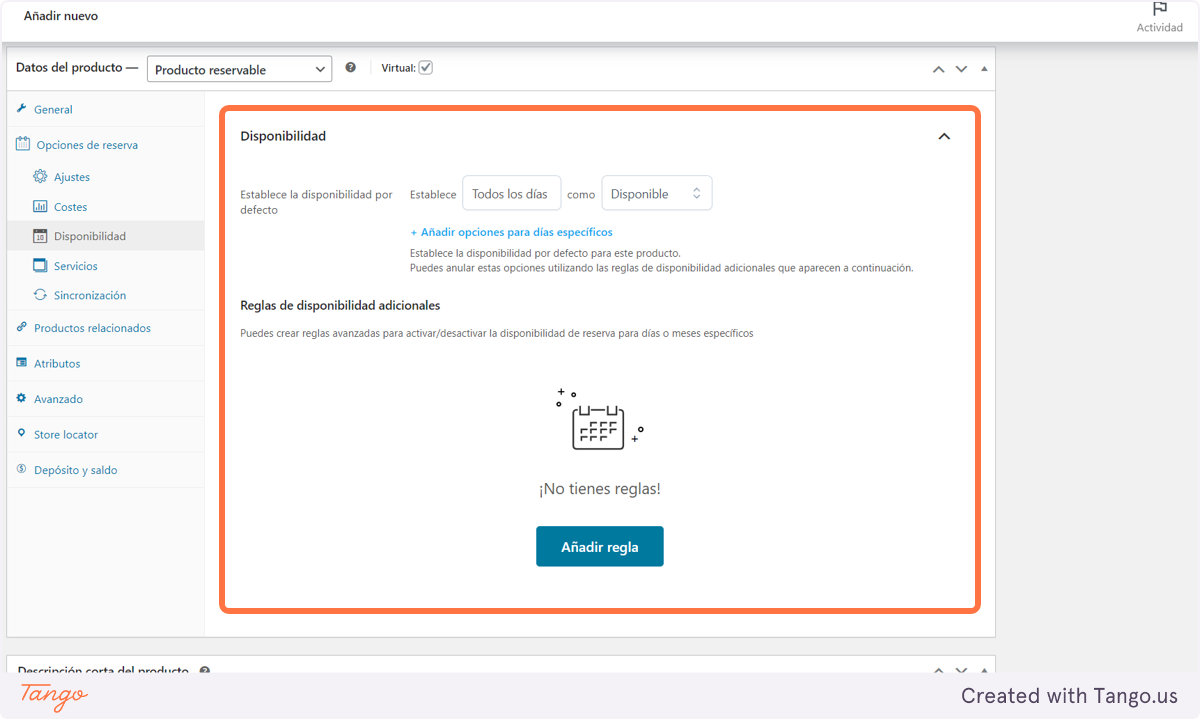Click the Disponibilidad section heading
Screen dimensions: 1200x719
pyautogui.click(x=283, y=136)
